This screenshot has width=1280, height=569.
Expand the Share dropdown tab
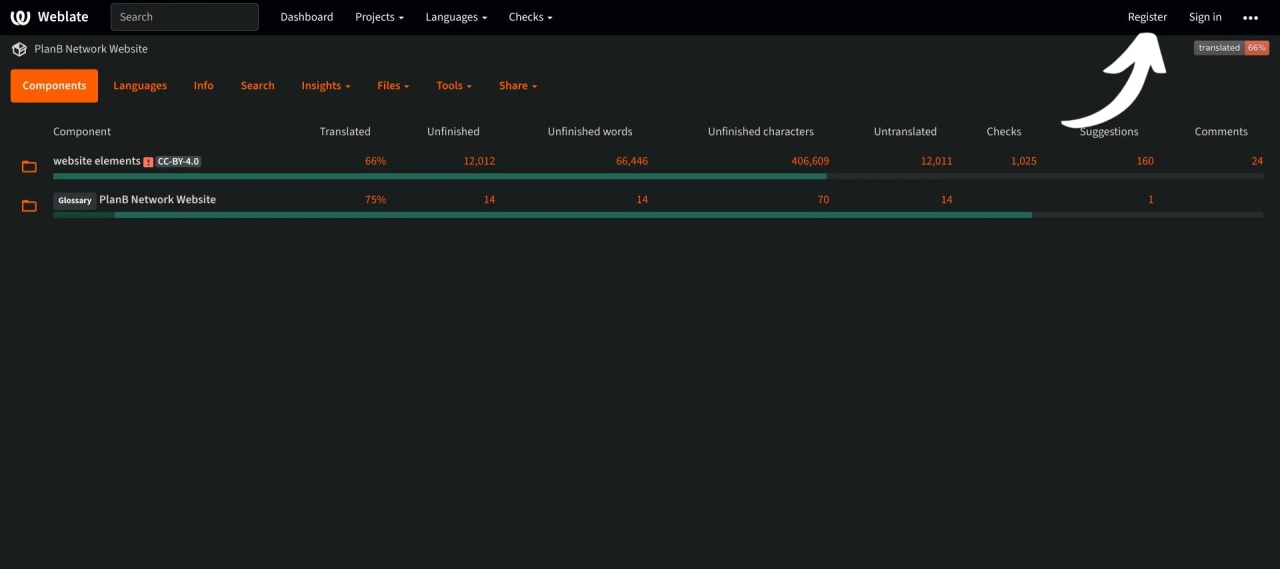518,86
